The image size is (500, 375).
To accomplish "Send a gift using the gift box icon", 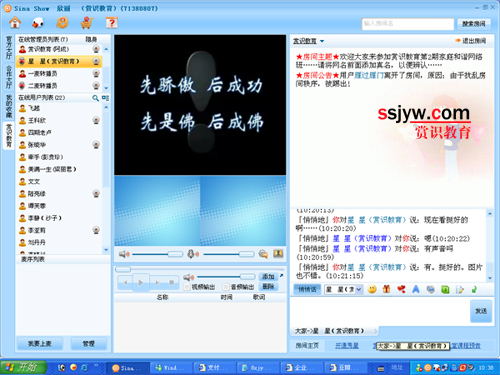I will pos(386,289).
